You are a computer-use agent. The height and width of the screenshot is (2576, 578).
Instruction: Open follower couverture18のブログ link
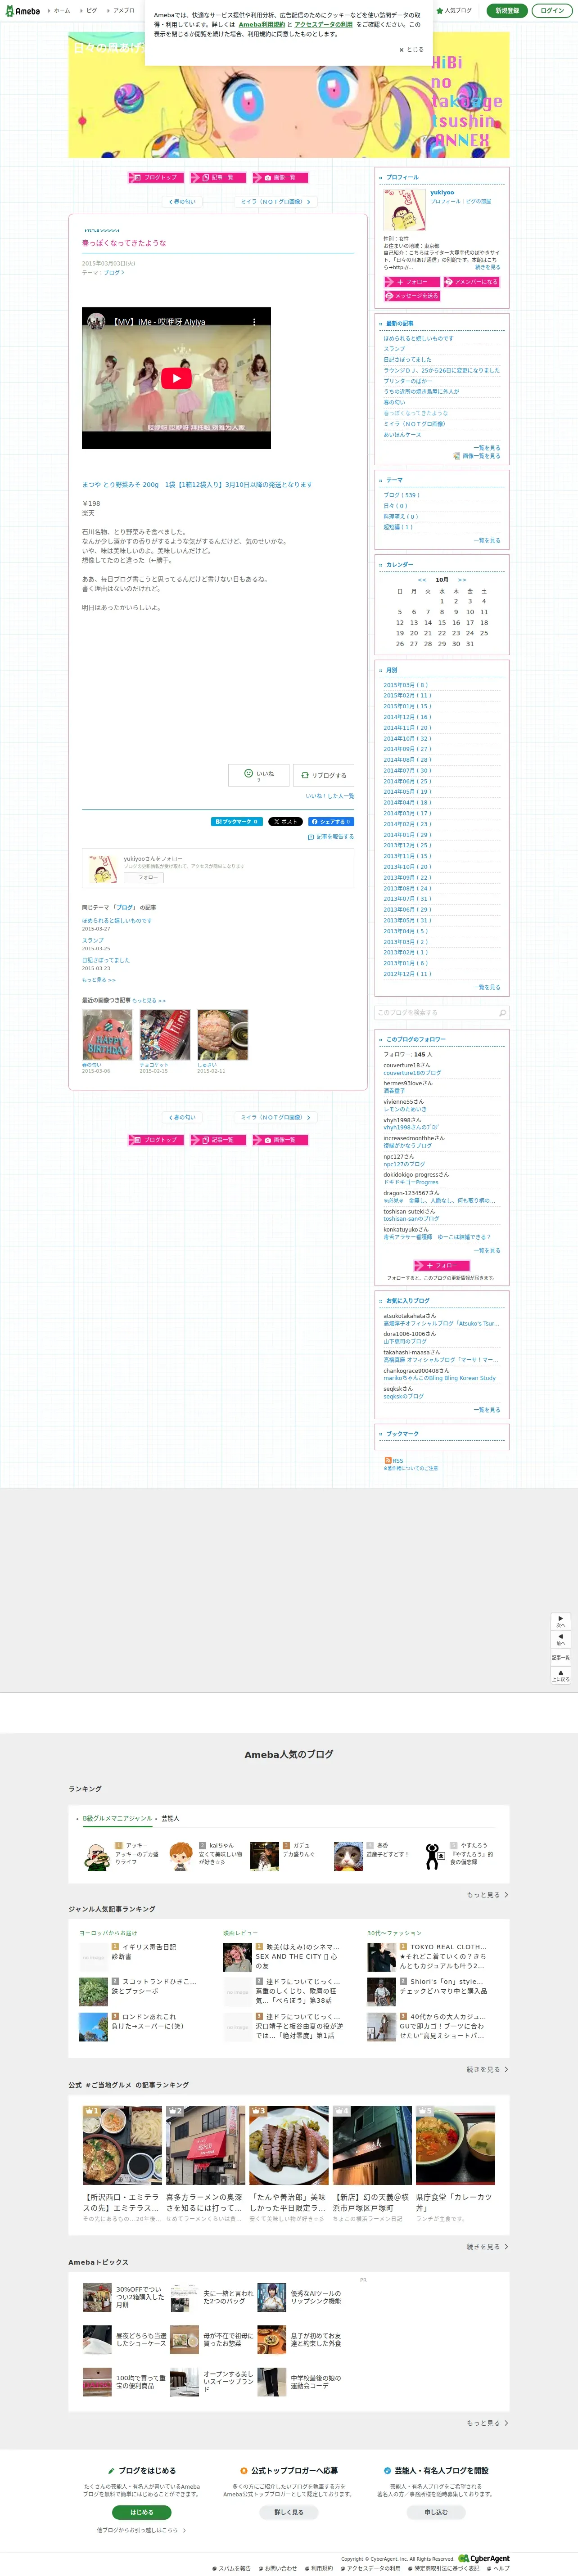(x=412, y=1073)
